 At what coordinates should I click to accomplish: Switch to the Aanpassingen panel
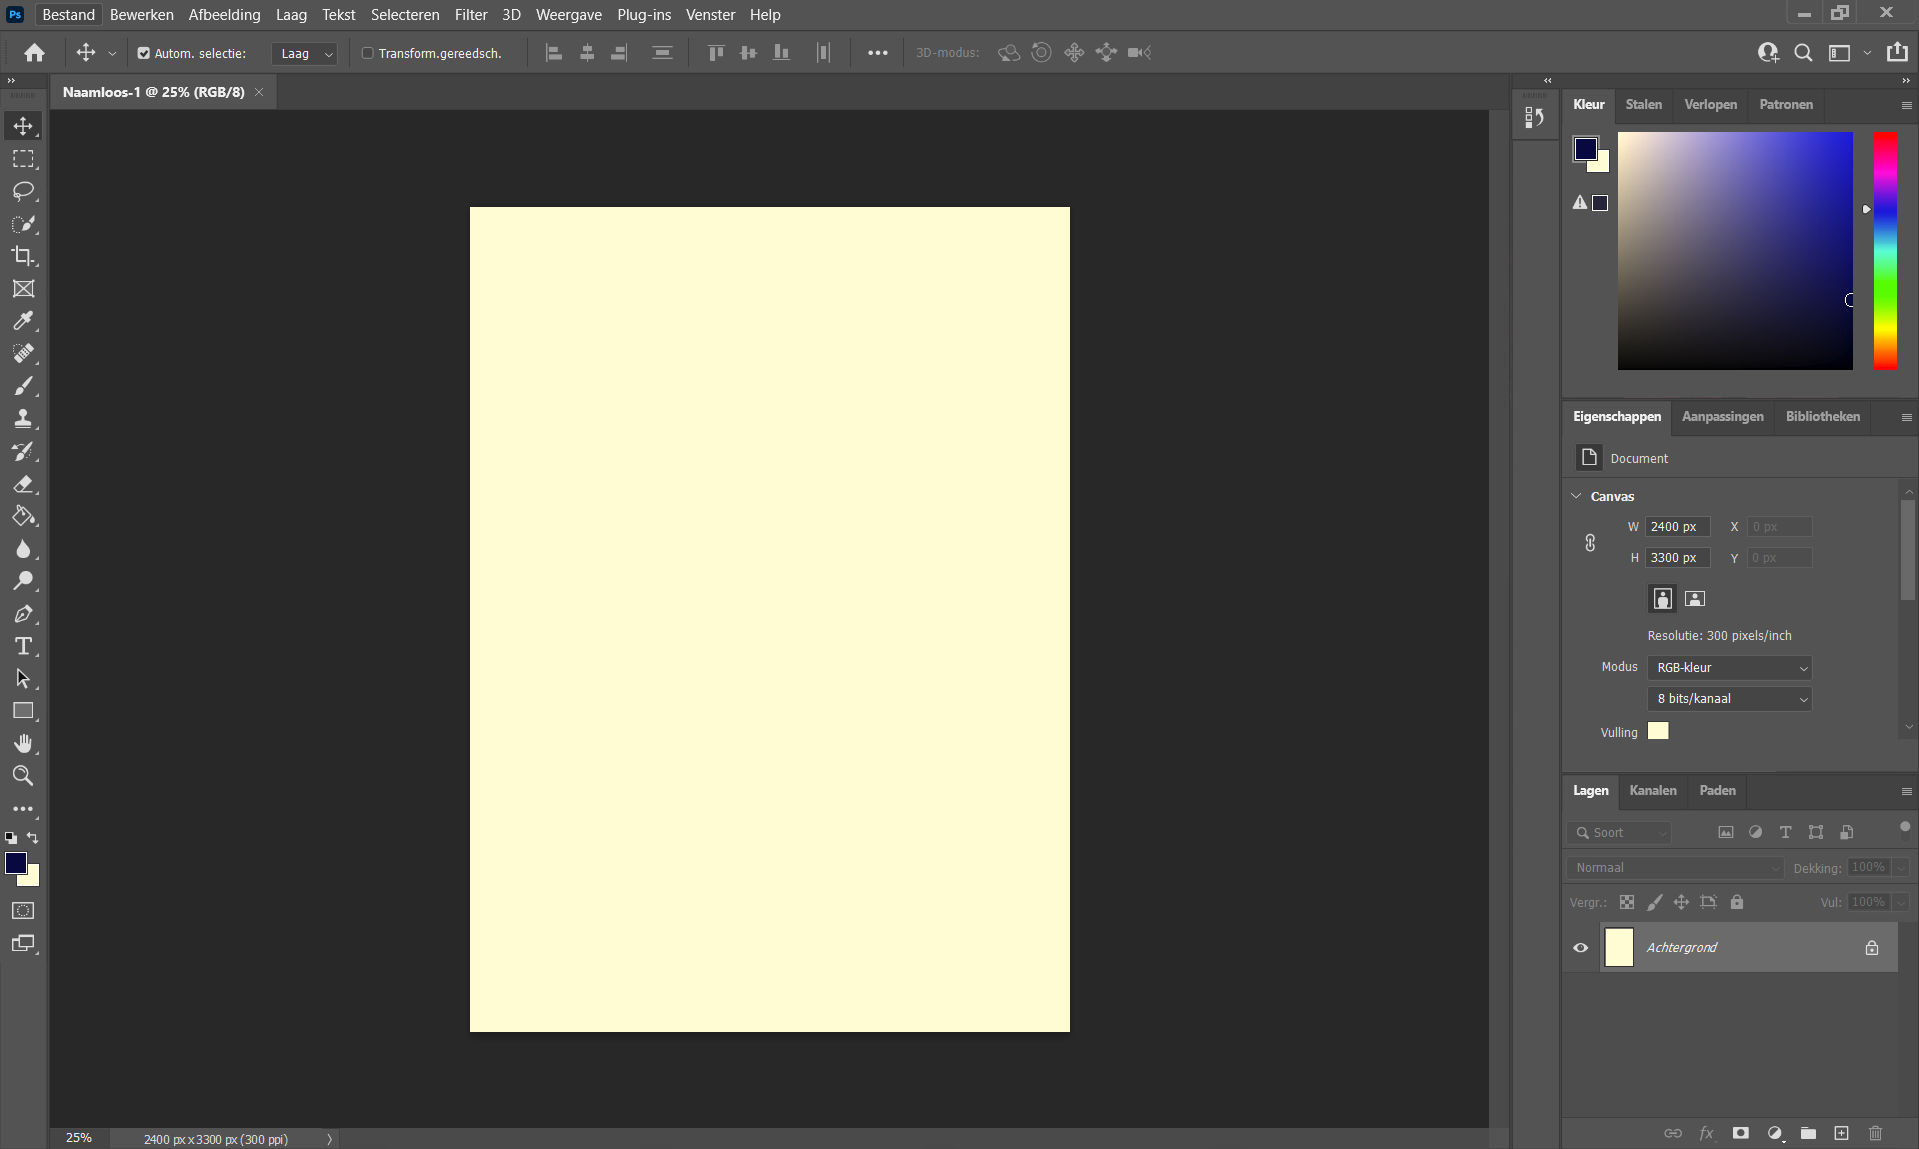coord(1722,417)
